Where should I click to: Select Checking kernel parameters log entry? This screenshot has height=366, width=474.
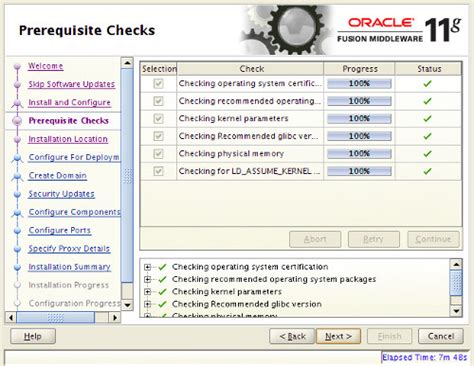pos(227,292)
